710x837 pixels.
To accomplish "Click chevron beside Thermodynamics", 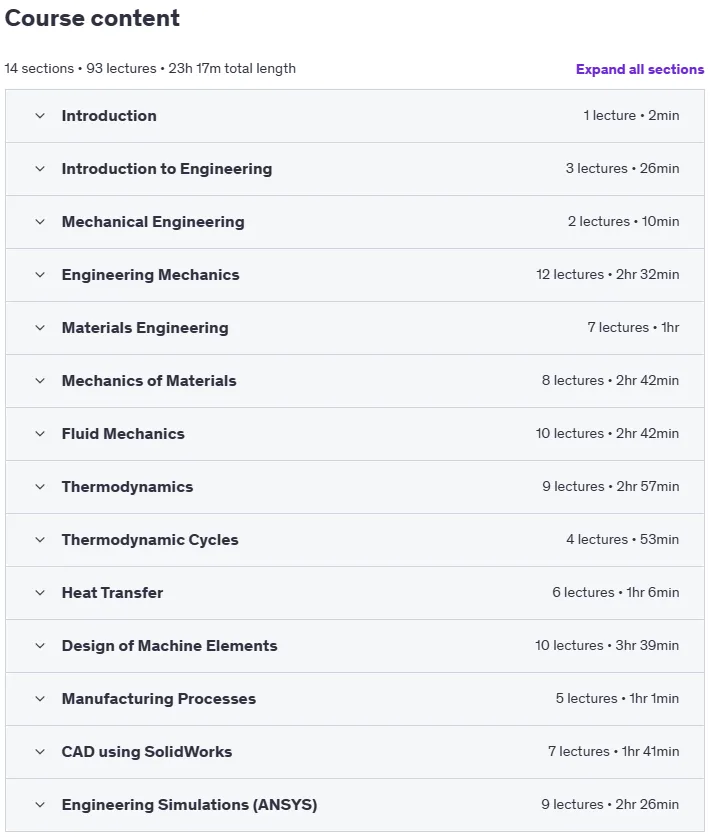I will point(40,487).
